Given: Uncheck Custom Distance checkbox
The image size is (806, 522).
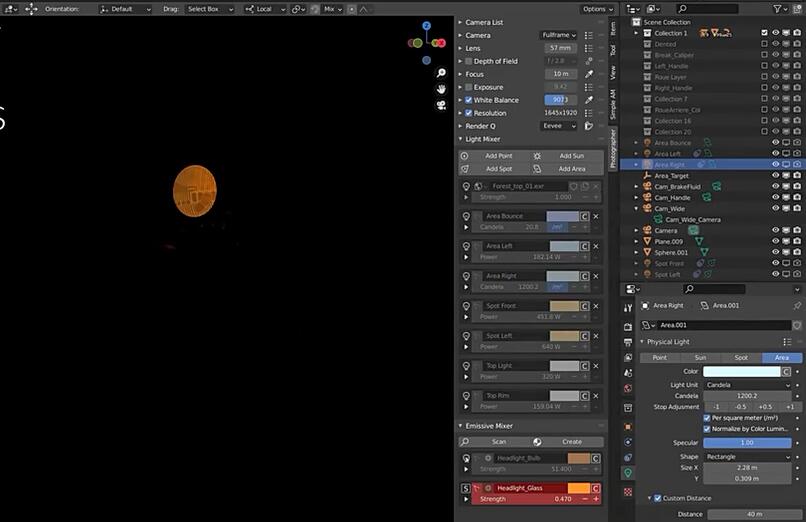Looking at the screenshot, I should (x=657, y=498).
